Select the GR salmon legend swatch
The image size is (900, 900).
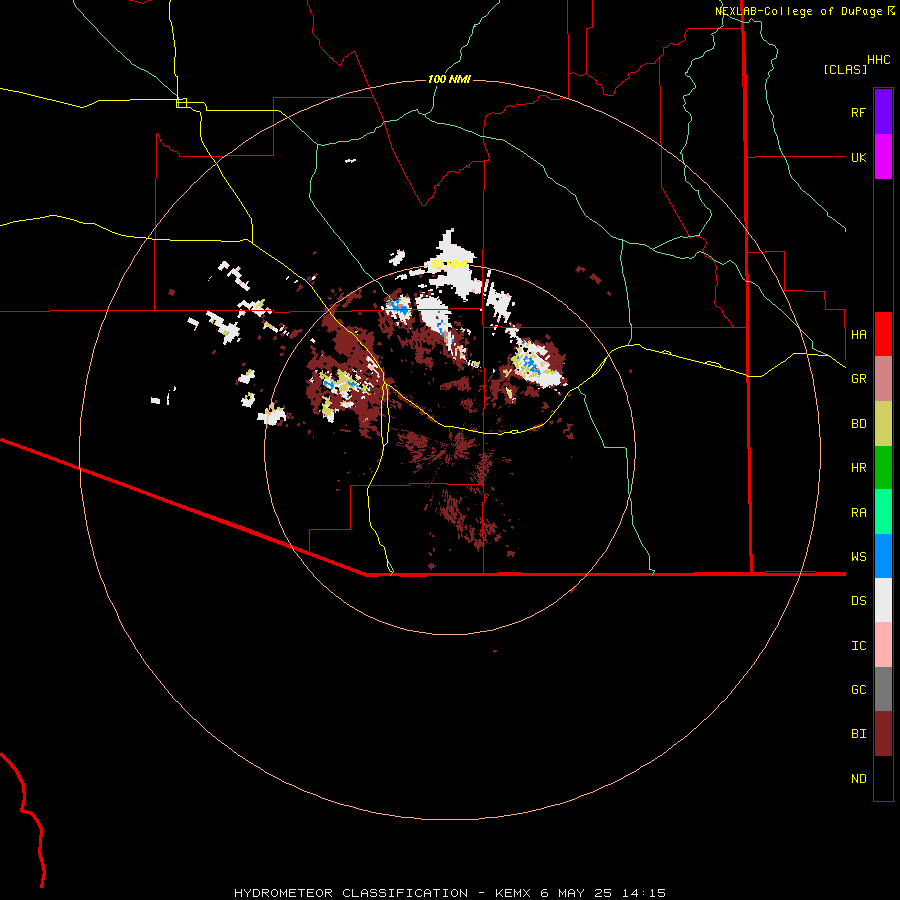tap(883, 379)
